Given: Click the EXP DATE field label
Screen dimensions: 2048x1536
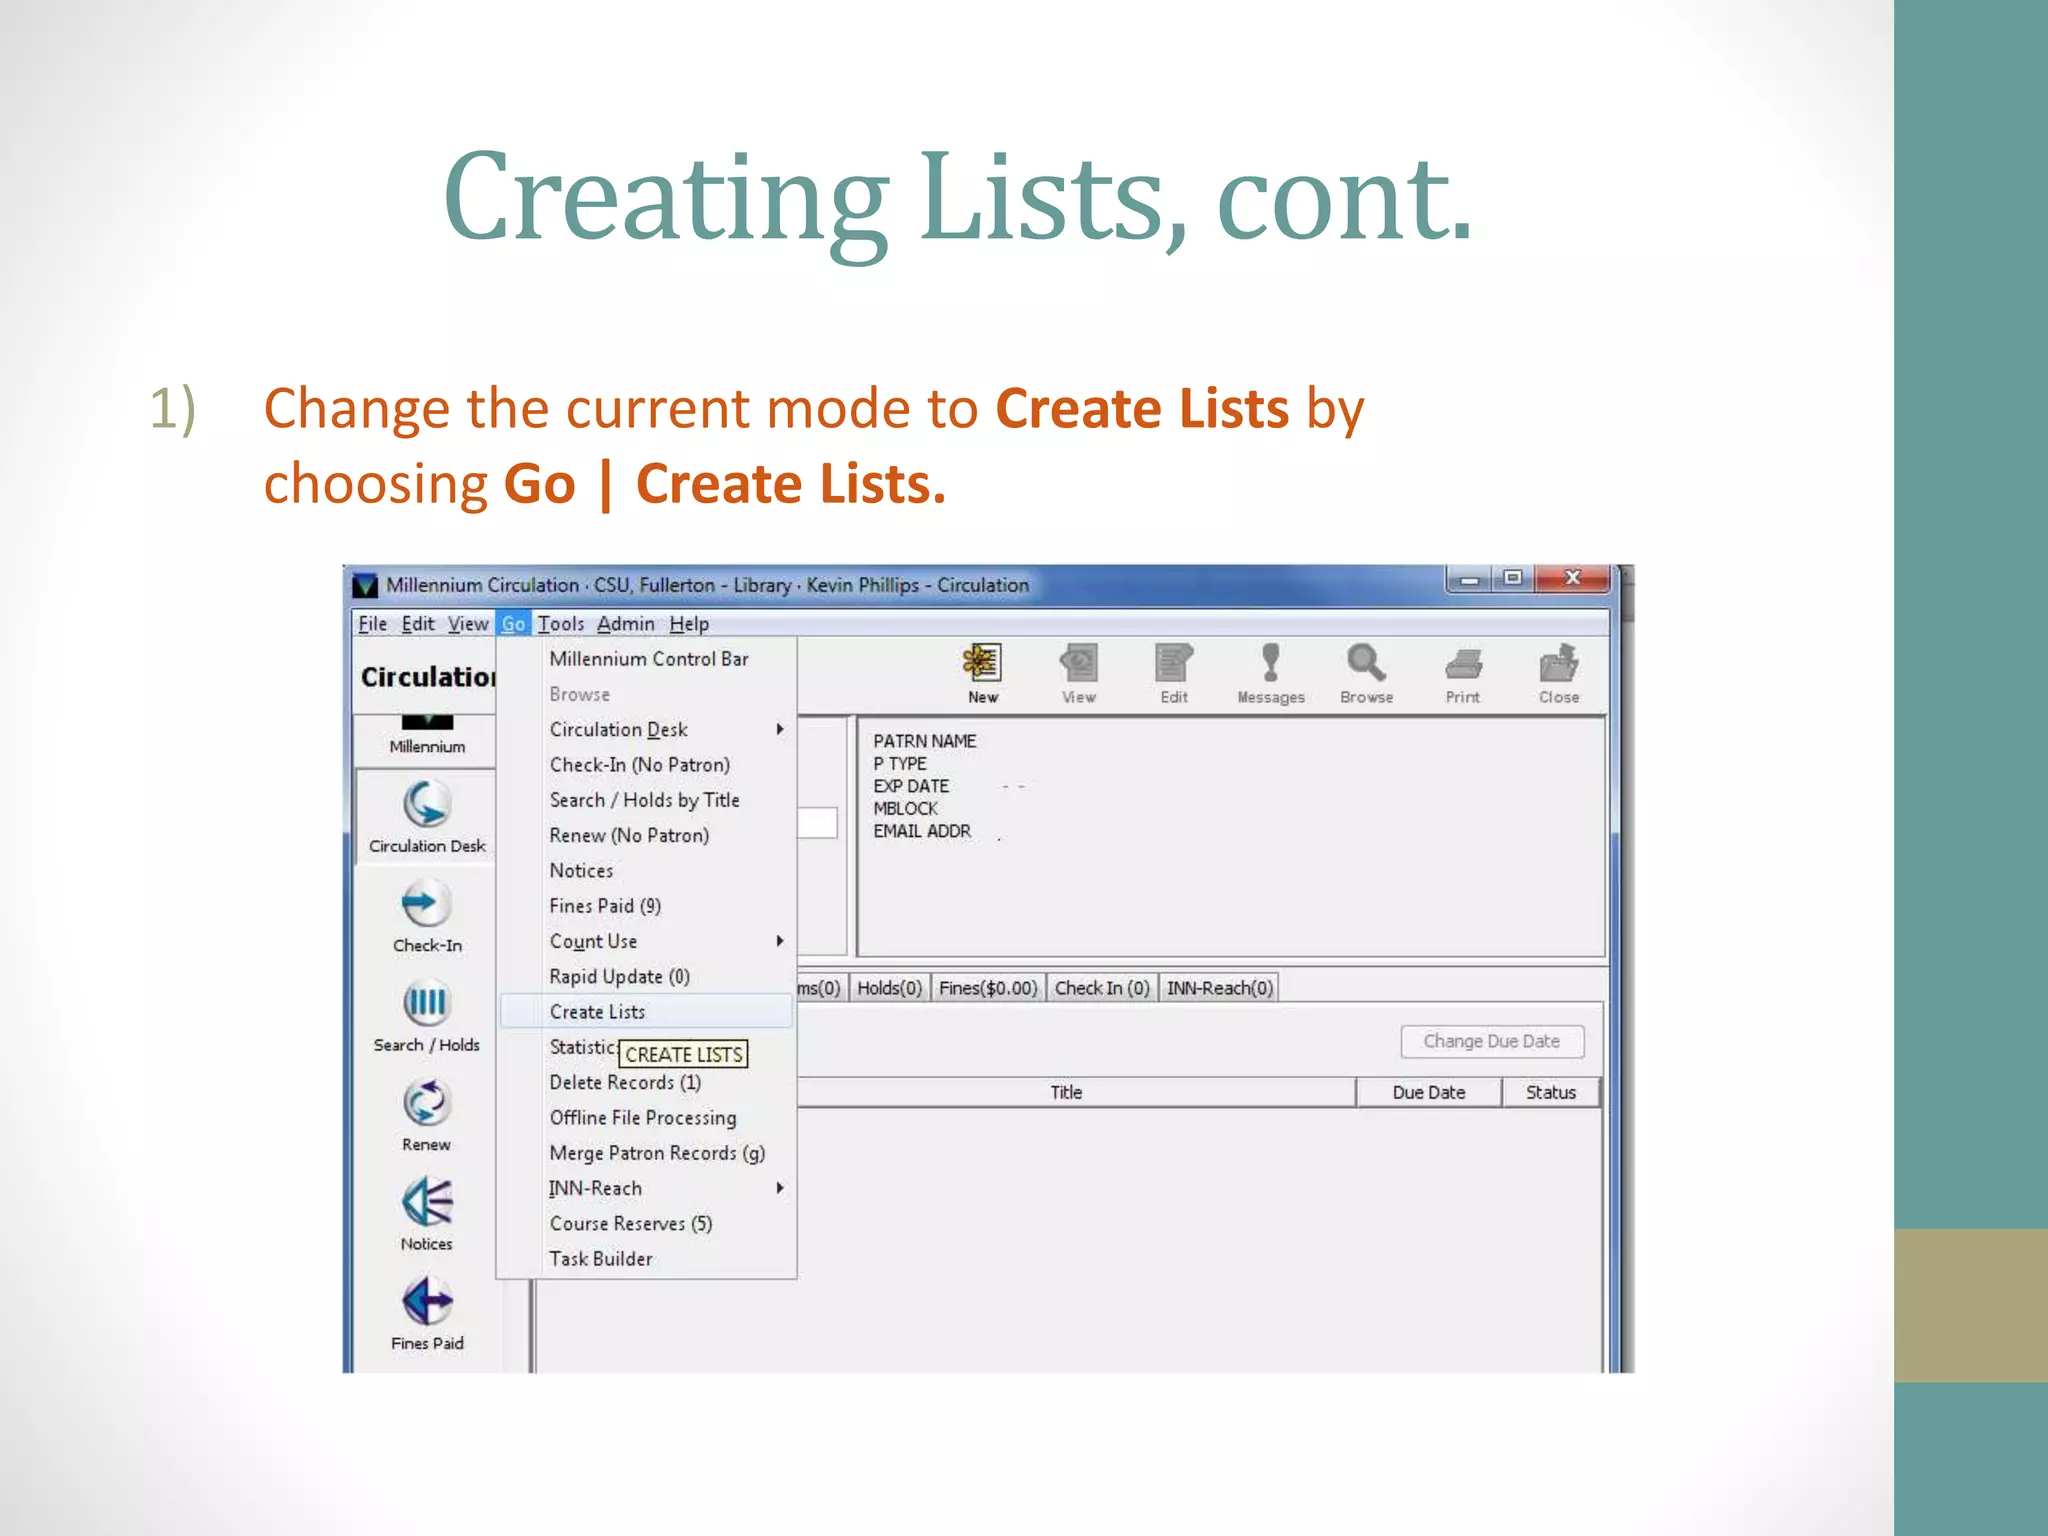Looking at the screenshot, I should 911,786.
